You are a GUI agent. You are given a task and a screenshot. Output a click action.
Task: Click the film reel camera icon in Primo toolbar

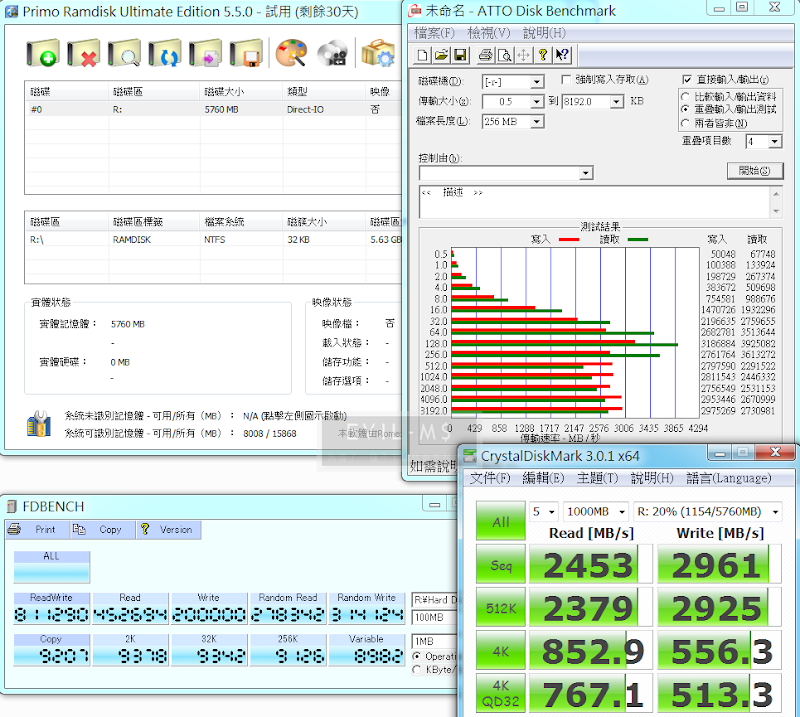(332, 53)
